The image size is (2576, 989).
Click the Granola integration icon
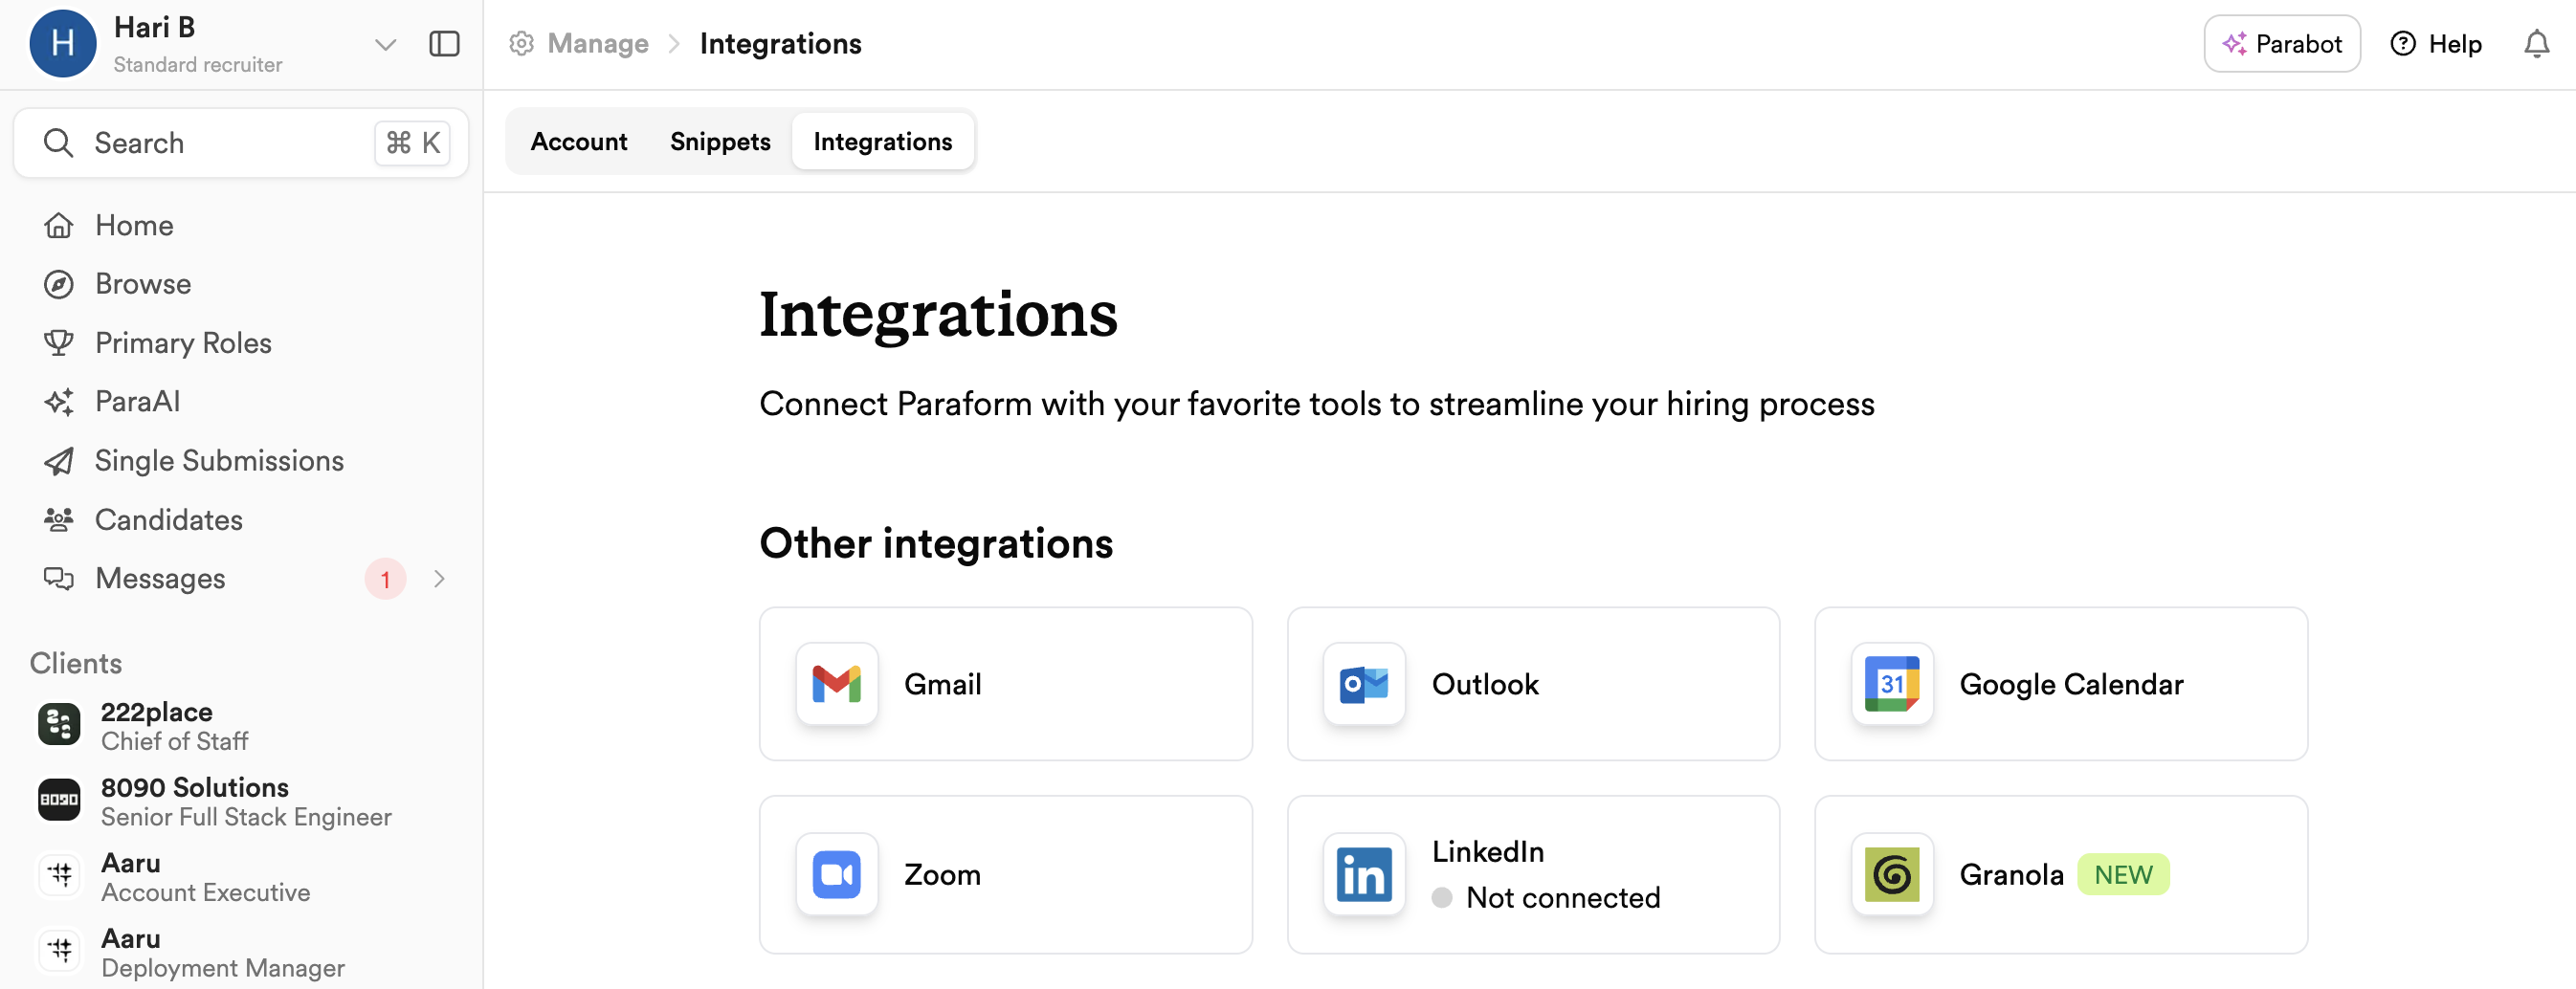[x=1892, y=875]
